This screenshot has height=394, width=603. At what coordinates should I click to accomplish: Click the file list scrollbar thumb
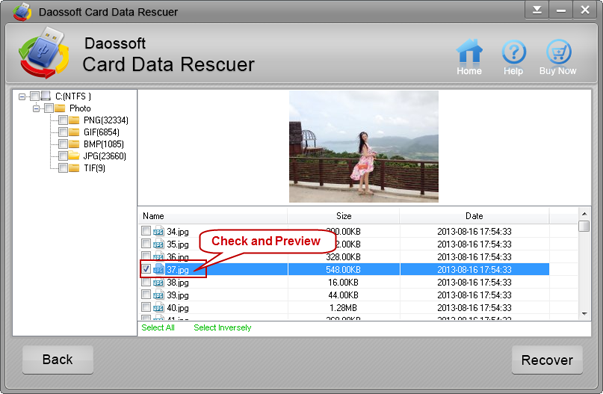coord(584,226)
